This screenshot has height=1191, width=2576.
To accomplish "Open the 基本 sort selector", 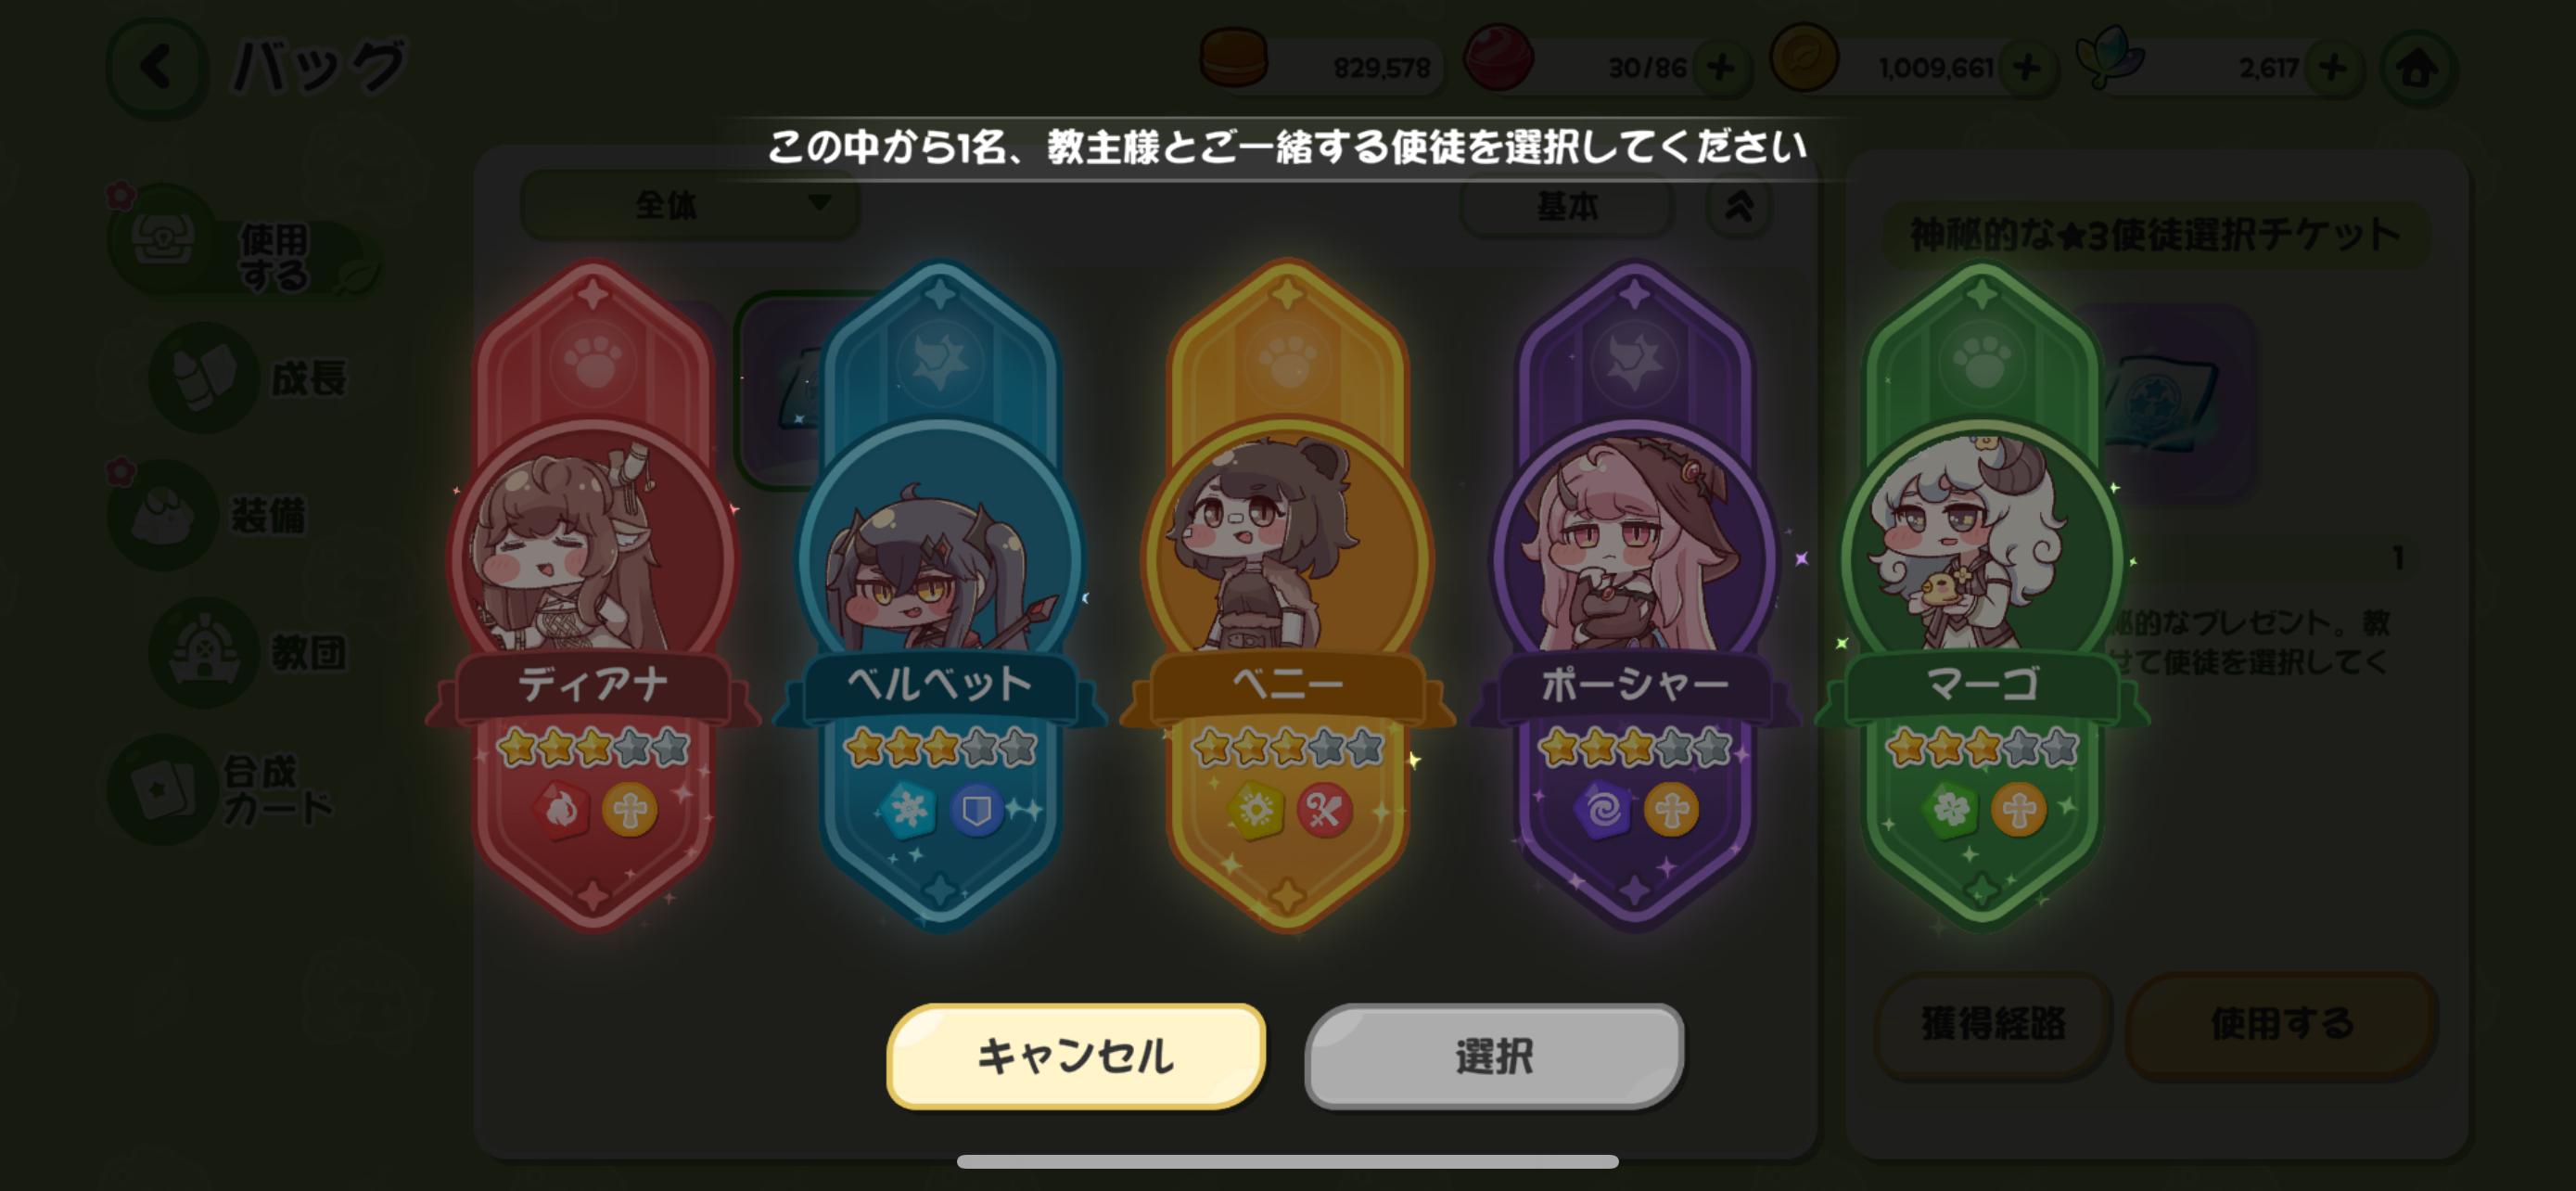I will click(x=1567, y=207).
